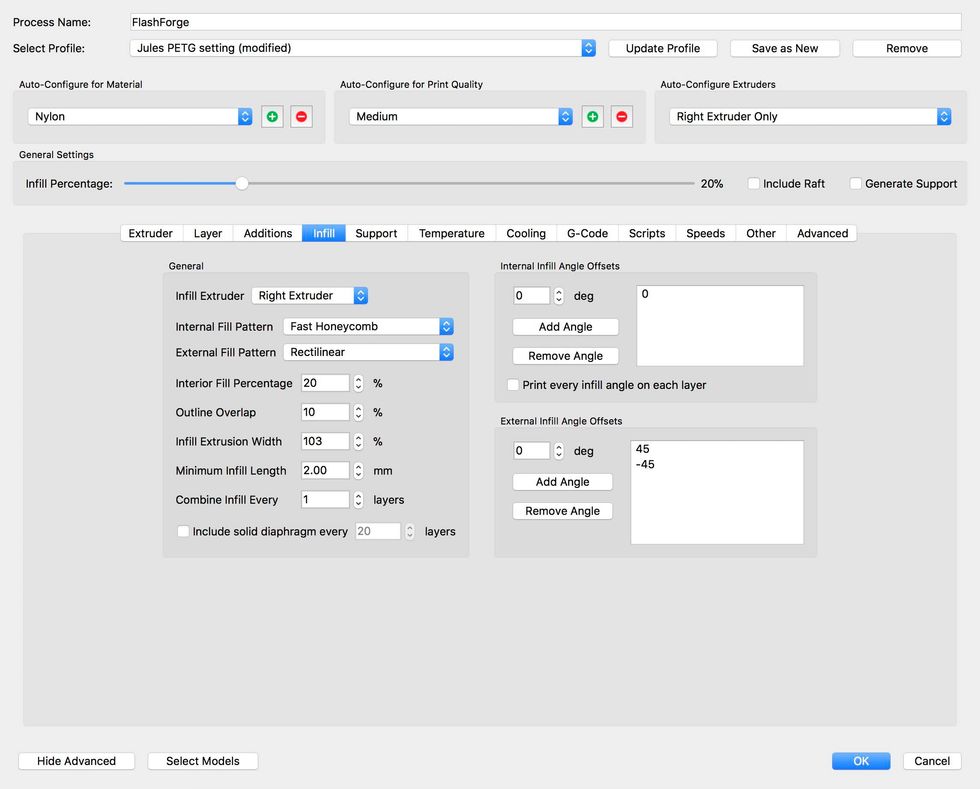The height and width of the screenshot is (789, 980).
Task: Click stepper for Infill Extrusion Width
Action: click(358, 441)
